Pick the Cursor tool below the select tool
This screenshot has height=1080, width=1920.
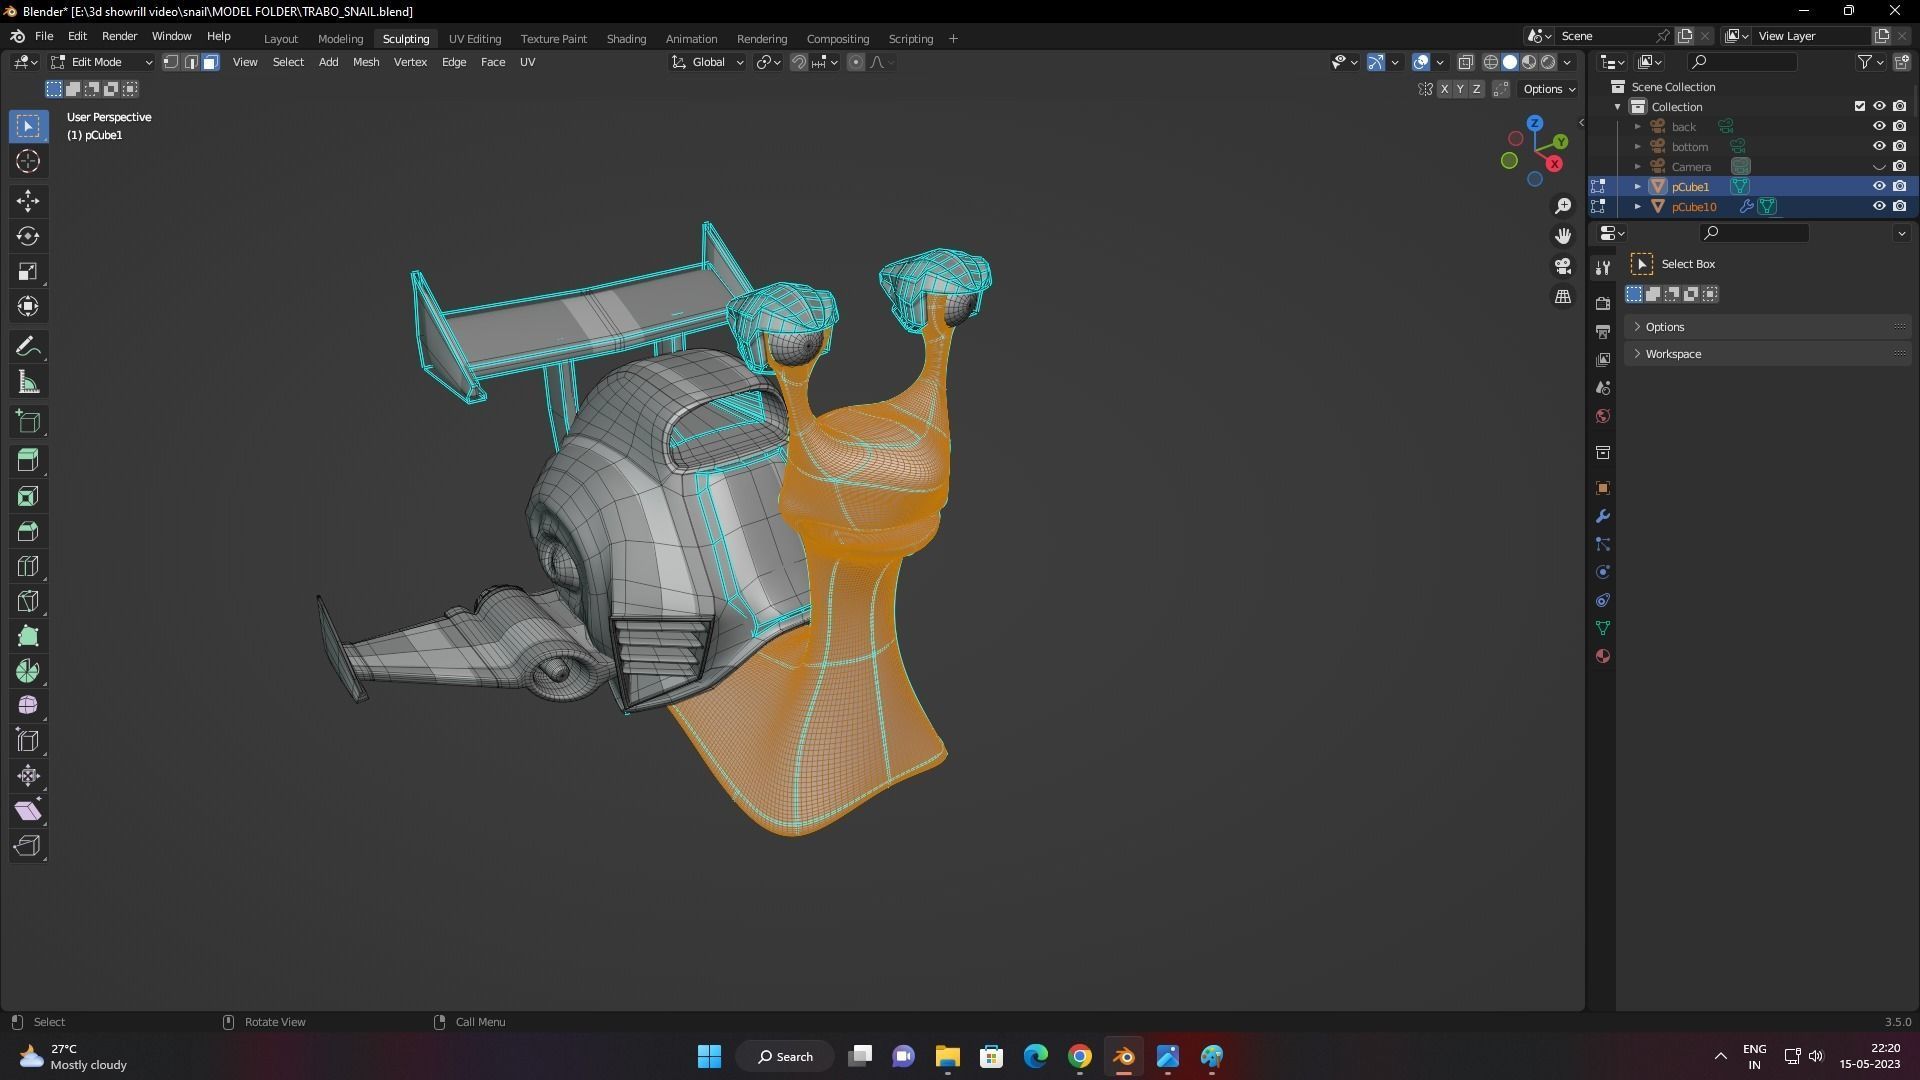28,161
